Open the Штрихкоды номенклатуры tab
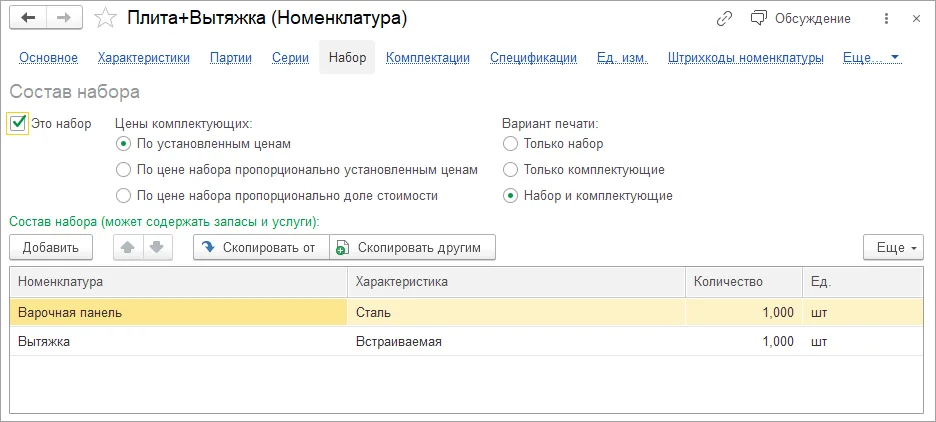This screenshot has width=936, height=422. (x=746, y=57)
